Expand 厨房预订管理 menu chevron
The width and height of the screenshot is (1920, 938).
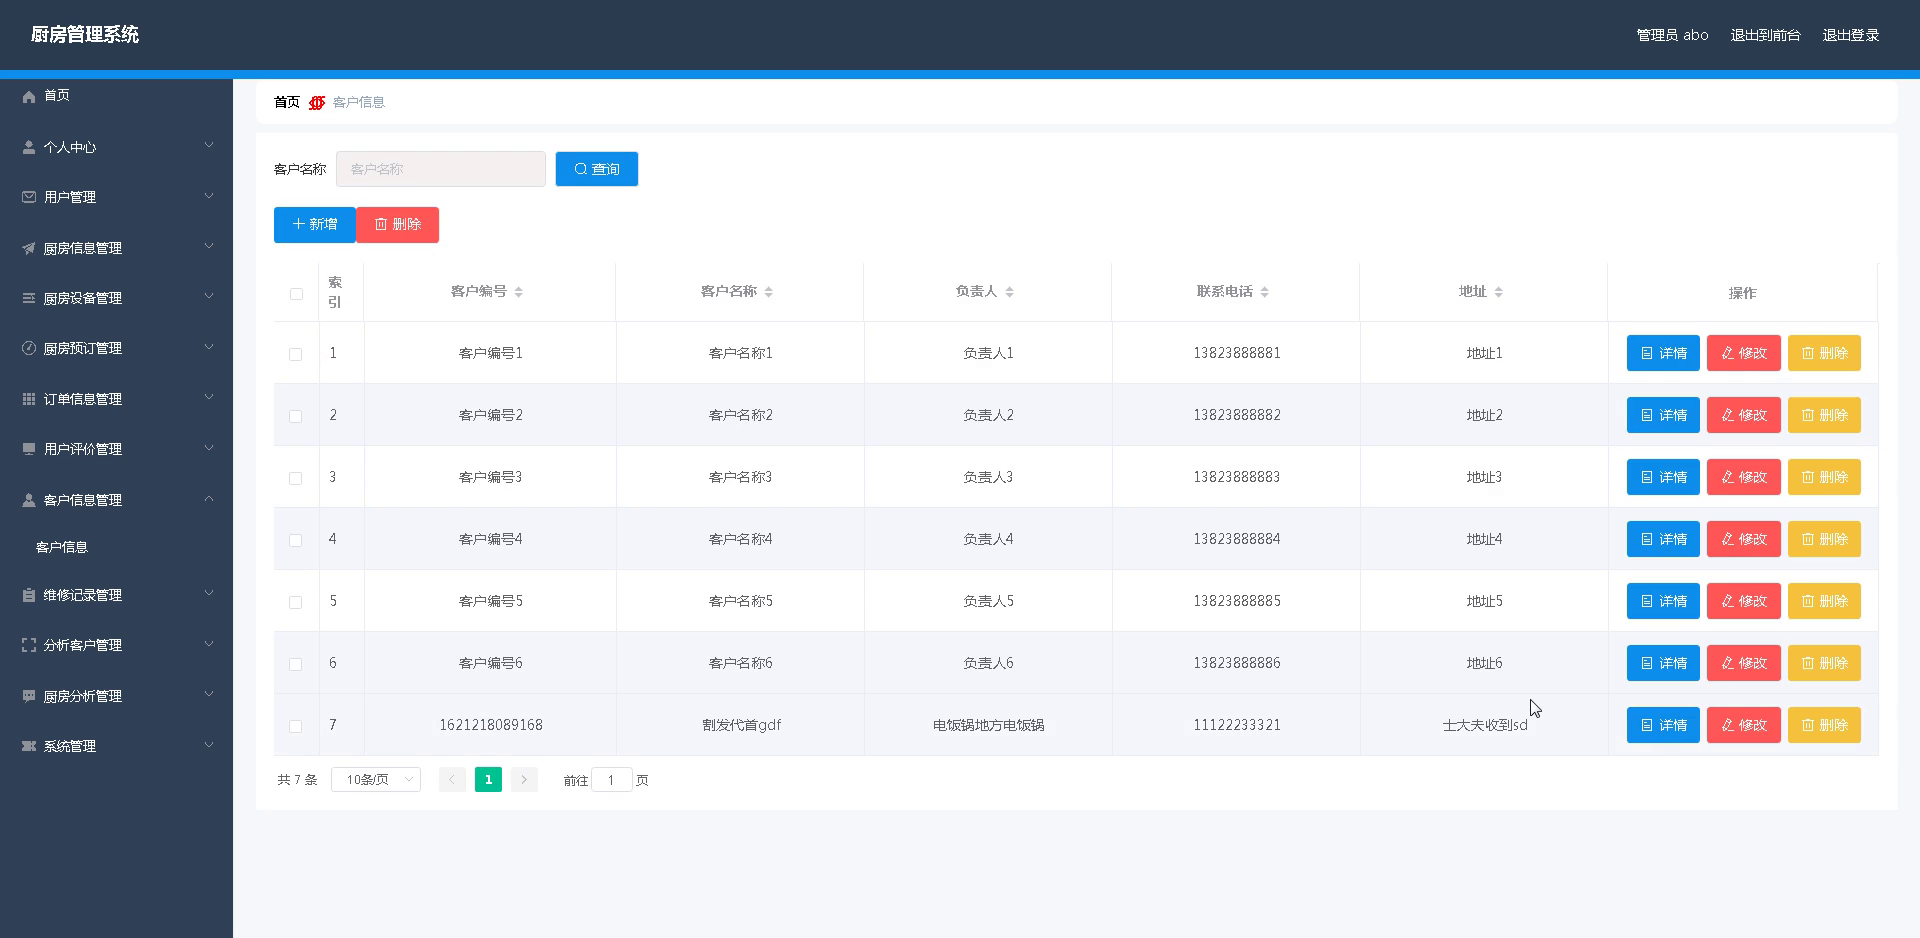click(x=209, y=346)
